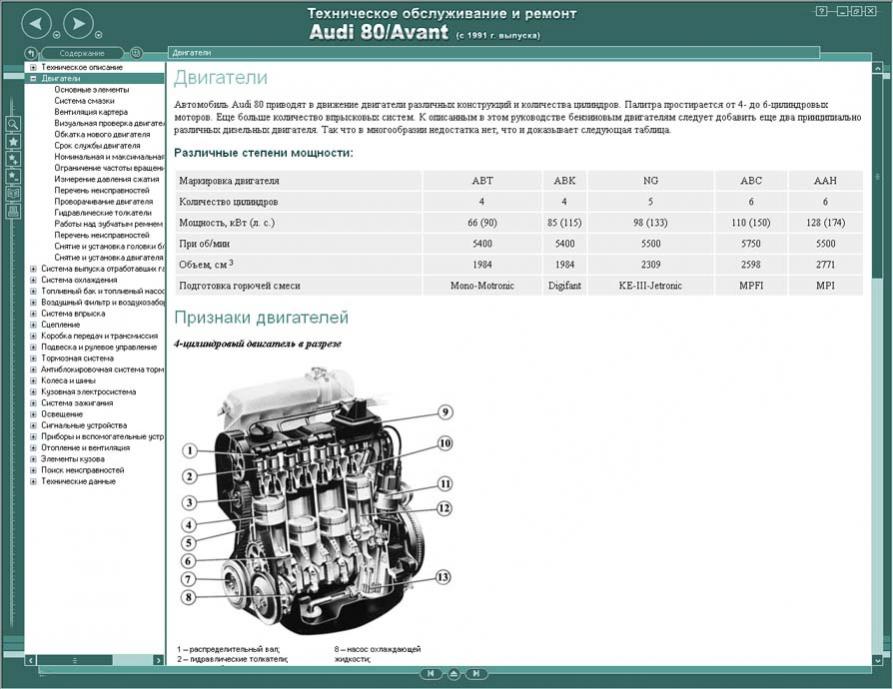
Task: Select Работы над зубчатым ремнем topic
Action: point(109,224)
